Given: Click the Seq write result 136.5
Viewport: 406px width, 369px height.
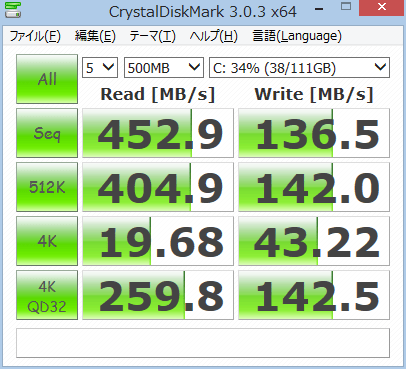Looking at the screenshot, I should click(314, 133).
